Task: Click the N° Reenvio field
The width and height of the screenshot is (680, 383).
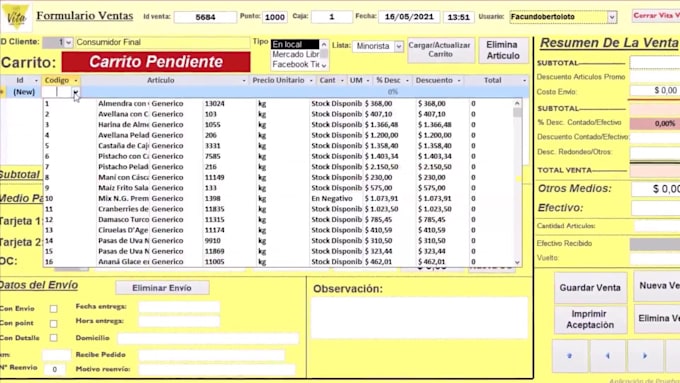Action: click(x=54, y=370)
